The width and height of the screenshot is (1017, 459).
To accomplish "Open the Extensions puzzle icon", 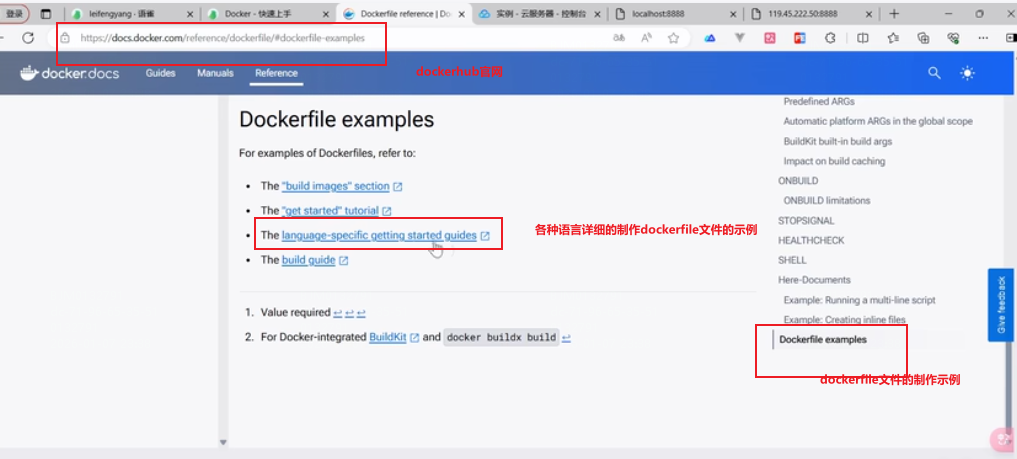I will click(830, 38).
